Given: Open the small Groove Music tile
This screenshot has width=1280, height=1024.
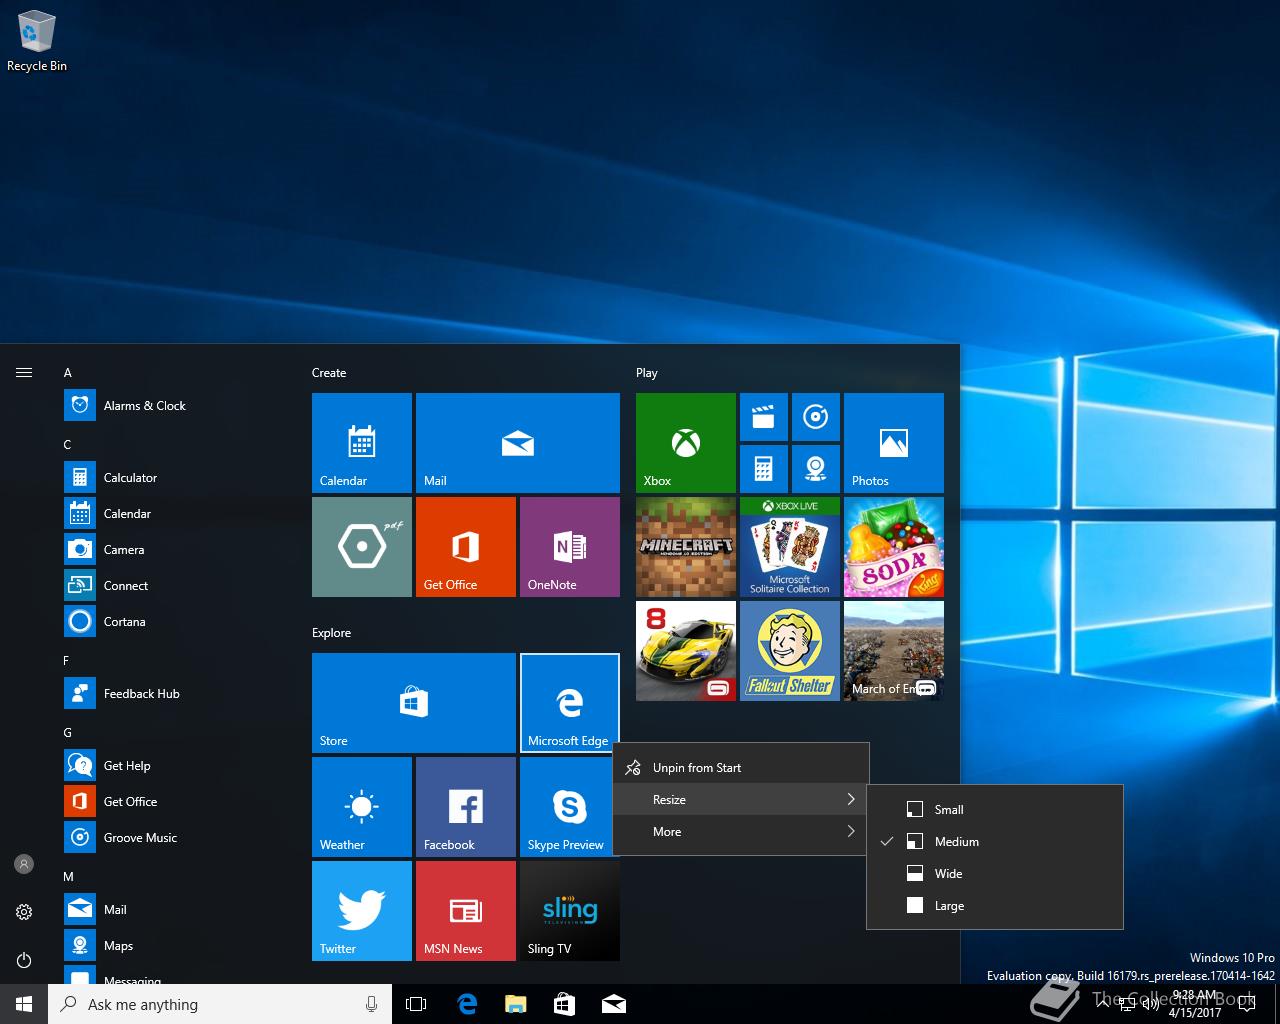Looking at the screenshot, I should [x=816, y=417].
